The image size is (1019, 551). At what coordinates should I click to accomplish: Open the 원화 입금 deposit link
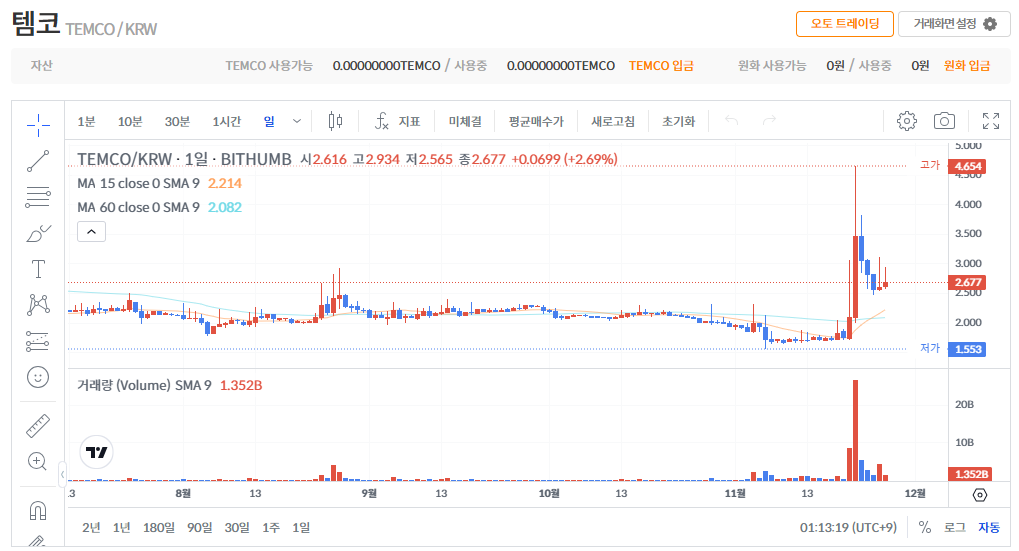tap(967, 66)
